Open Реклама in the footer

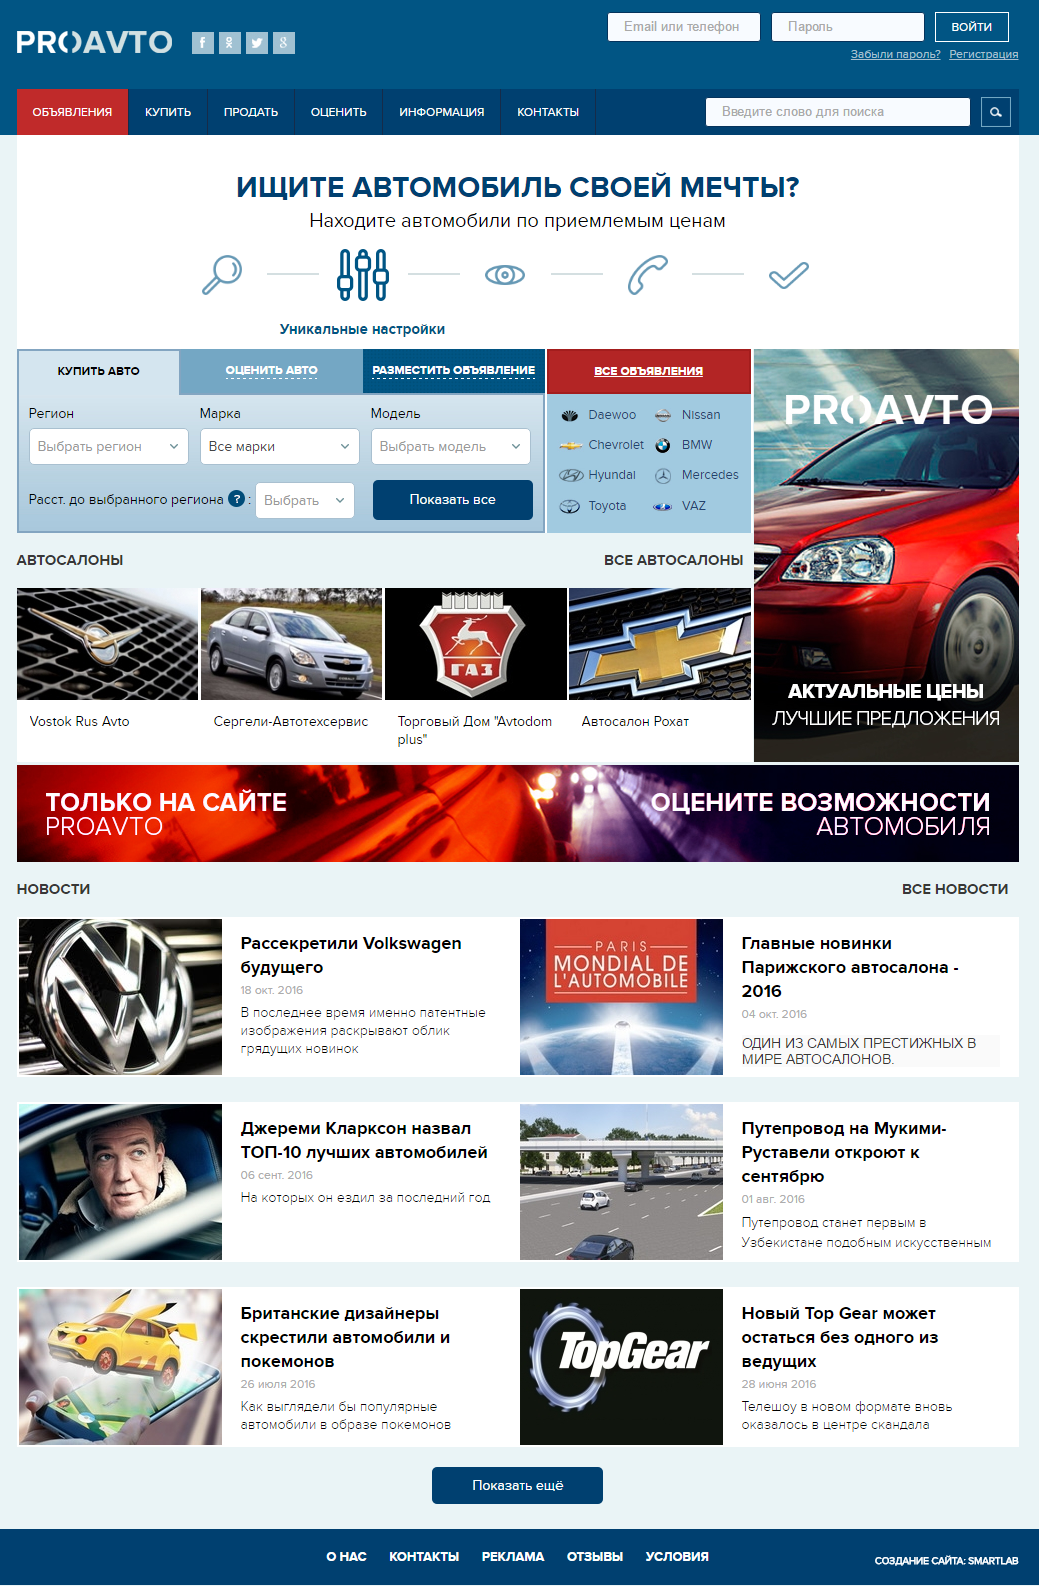513,1557
